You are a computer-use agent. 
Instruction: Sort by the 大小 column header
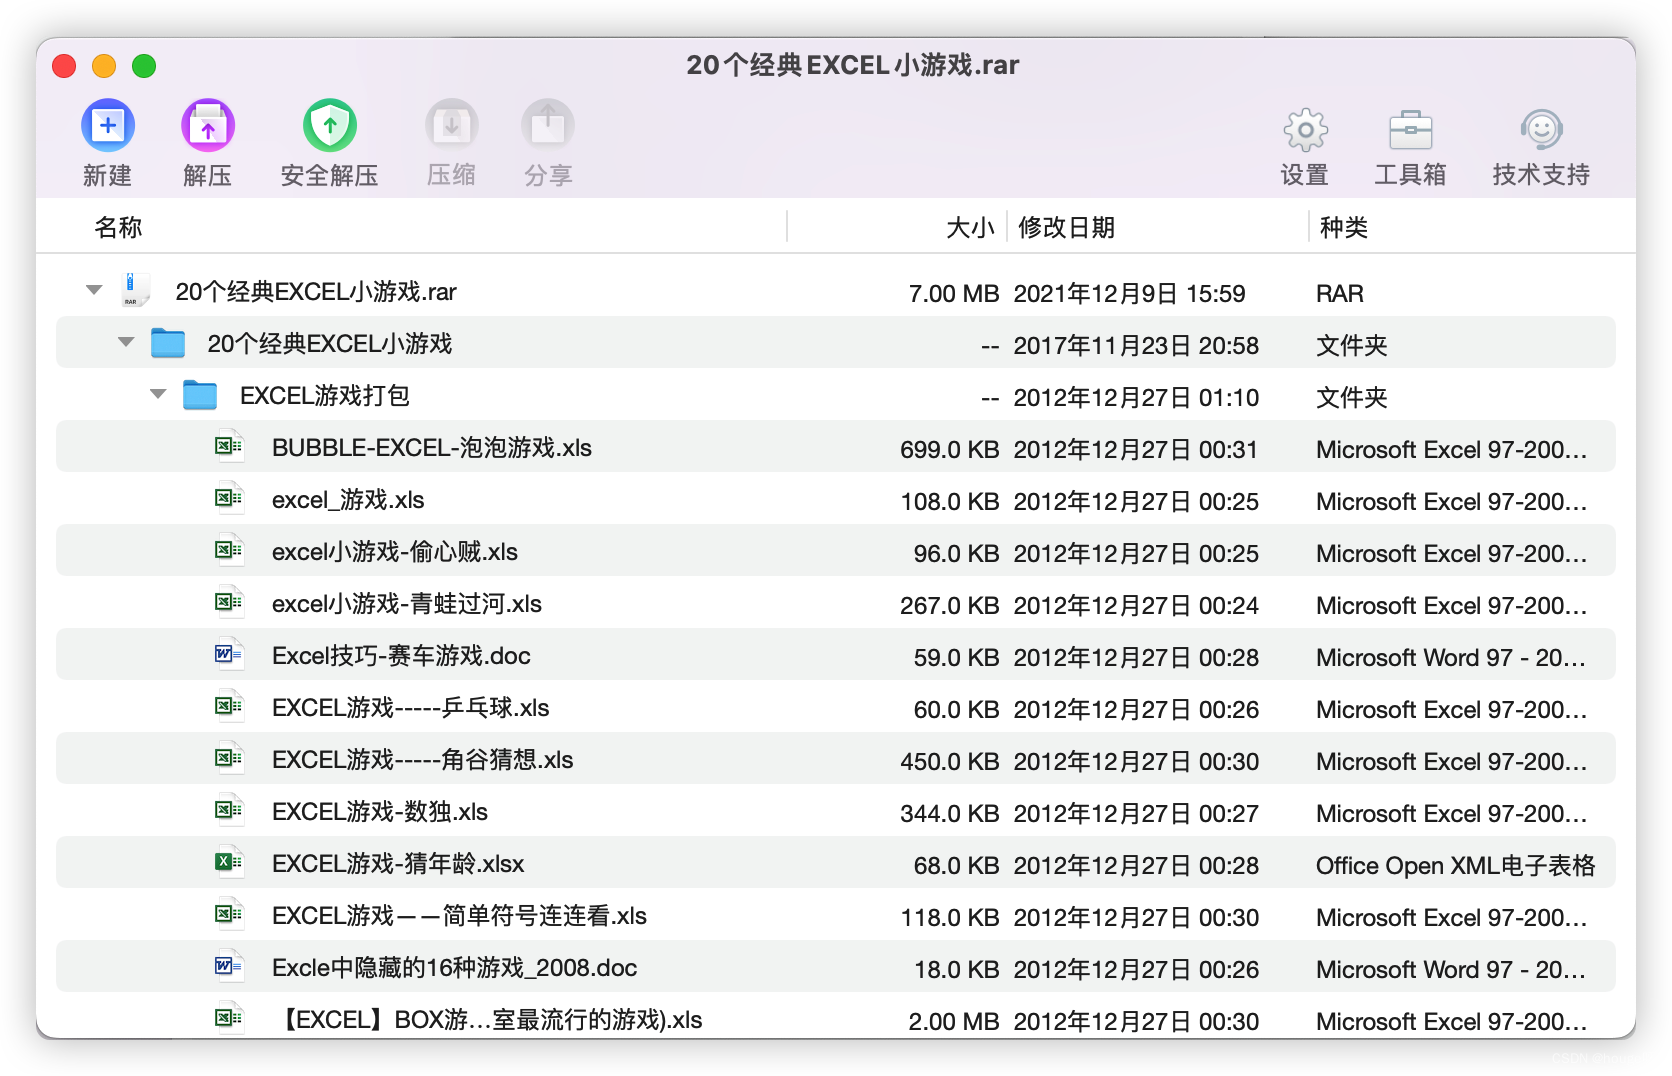(x=970, y=227)
